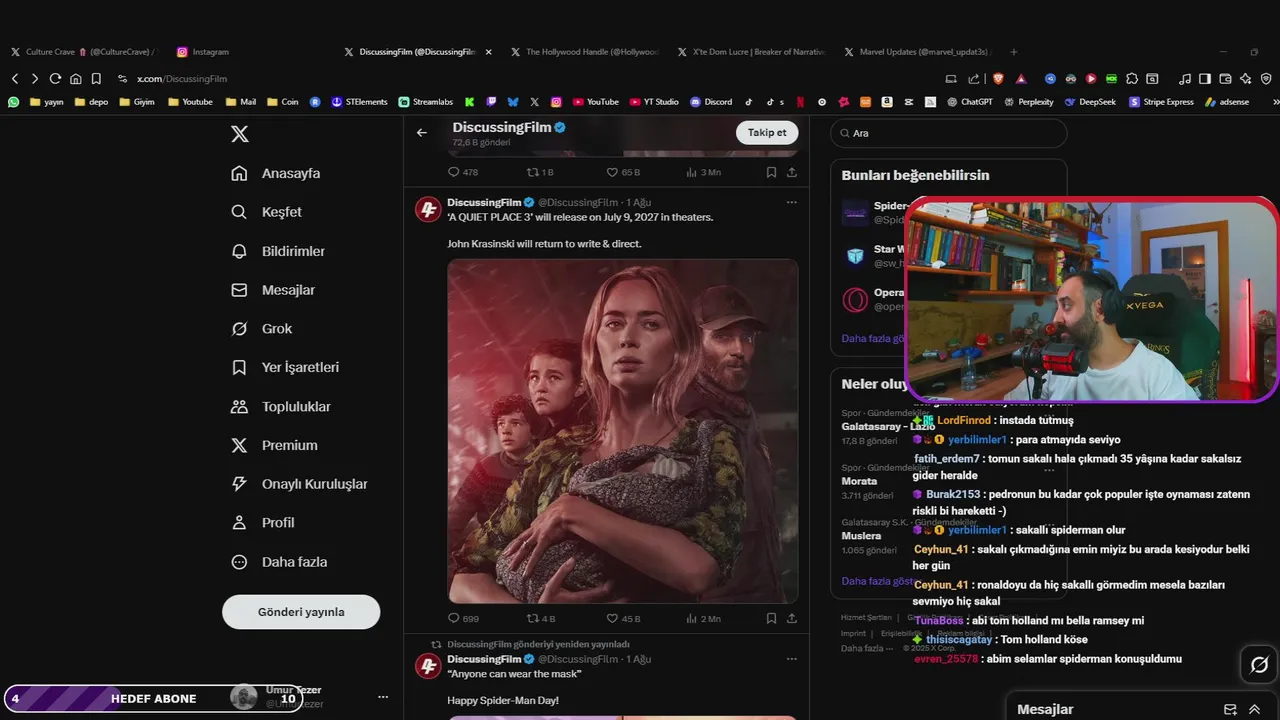This screenshot has width=1280, height=720.
Task: Click the floating Grok button
Action: [1259, 665]
